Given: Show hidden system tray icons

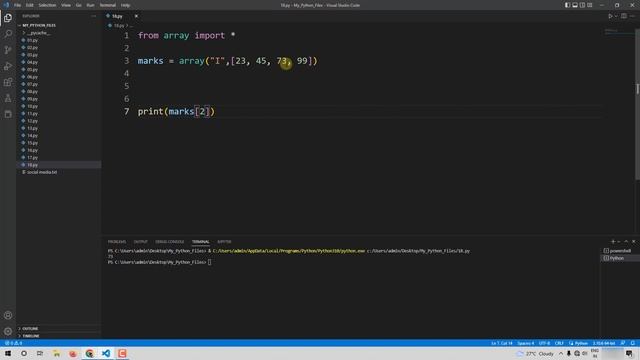Looking at the screenshot, I should [561, 353].
